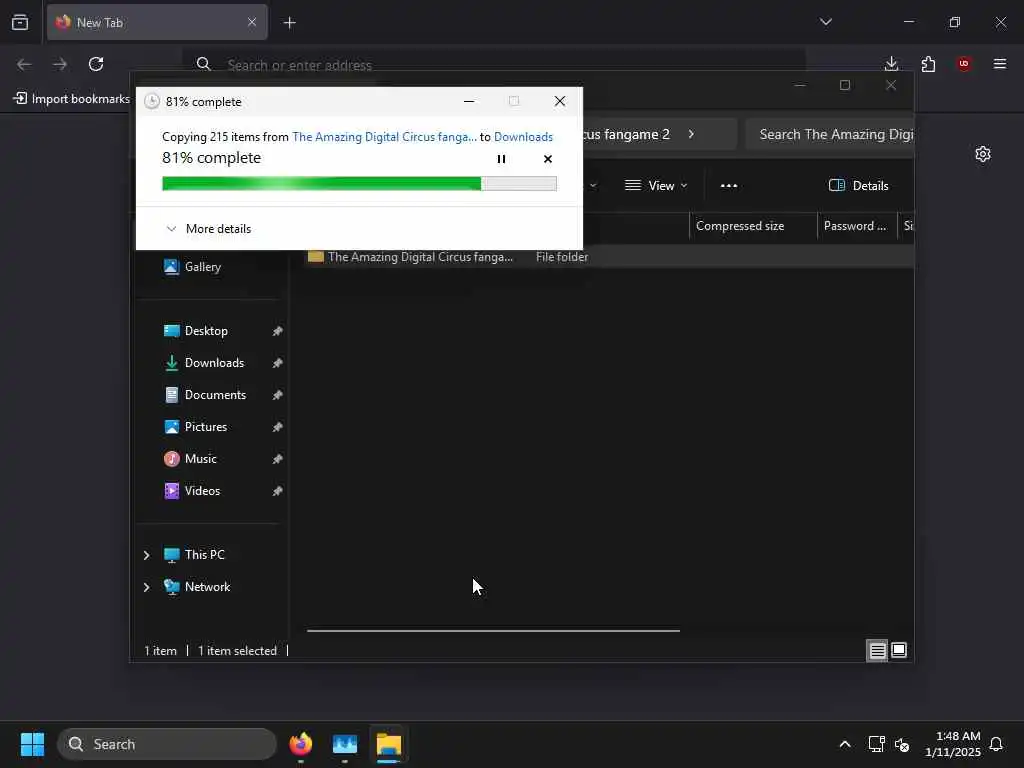Unpin Desktop using its pin icon
The height and width of the screenshot is (768, 1024).
(x=278, y=331)
